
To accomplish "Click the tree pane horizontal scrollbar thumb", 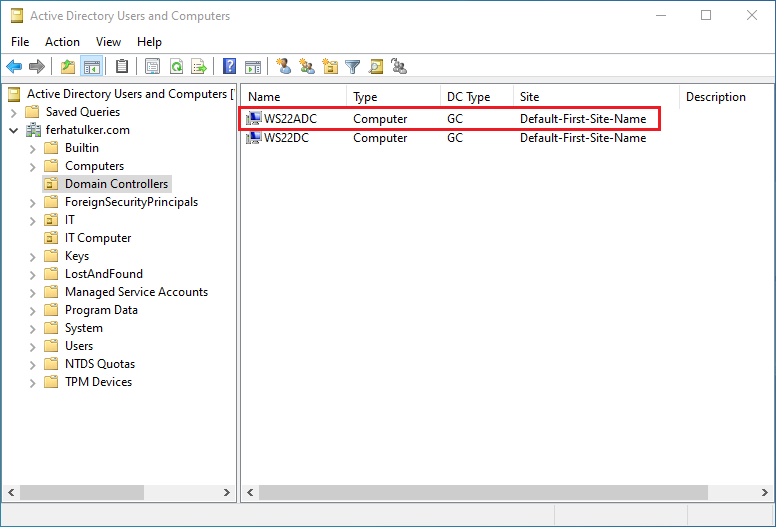I will [x=82, y=492].
